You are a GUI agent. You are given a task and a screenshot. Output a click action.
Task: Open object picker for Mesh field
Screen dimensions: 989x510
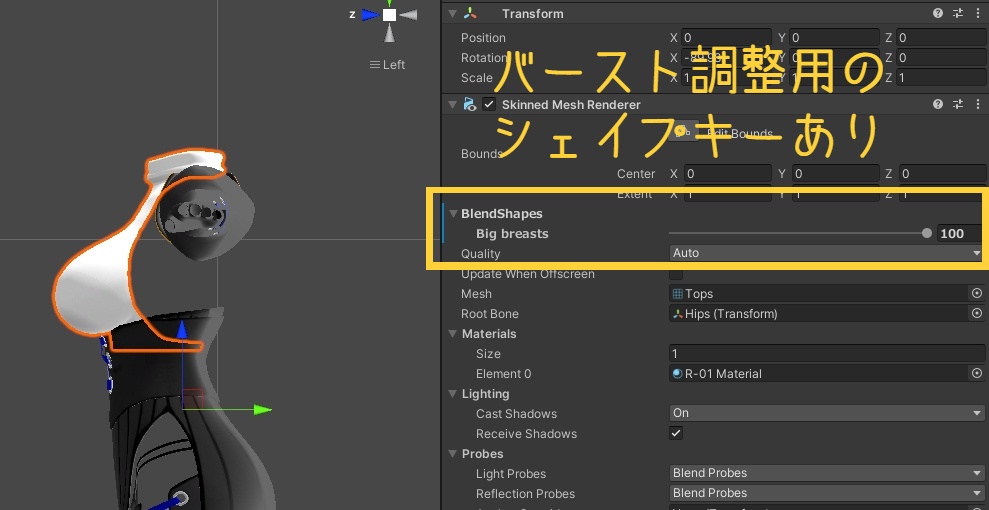tap(977, 293)
